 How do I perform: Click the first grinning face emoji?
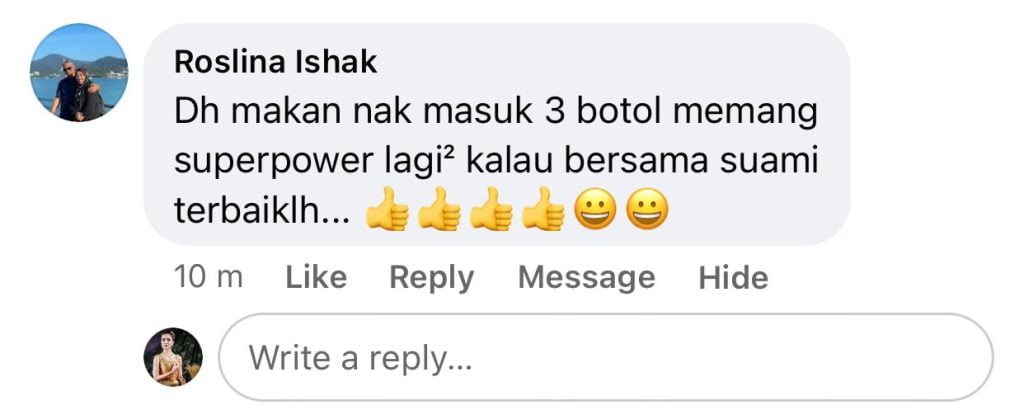pyautogui.click(x=595, y=210)
